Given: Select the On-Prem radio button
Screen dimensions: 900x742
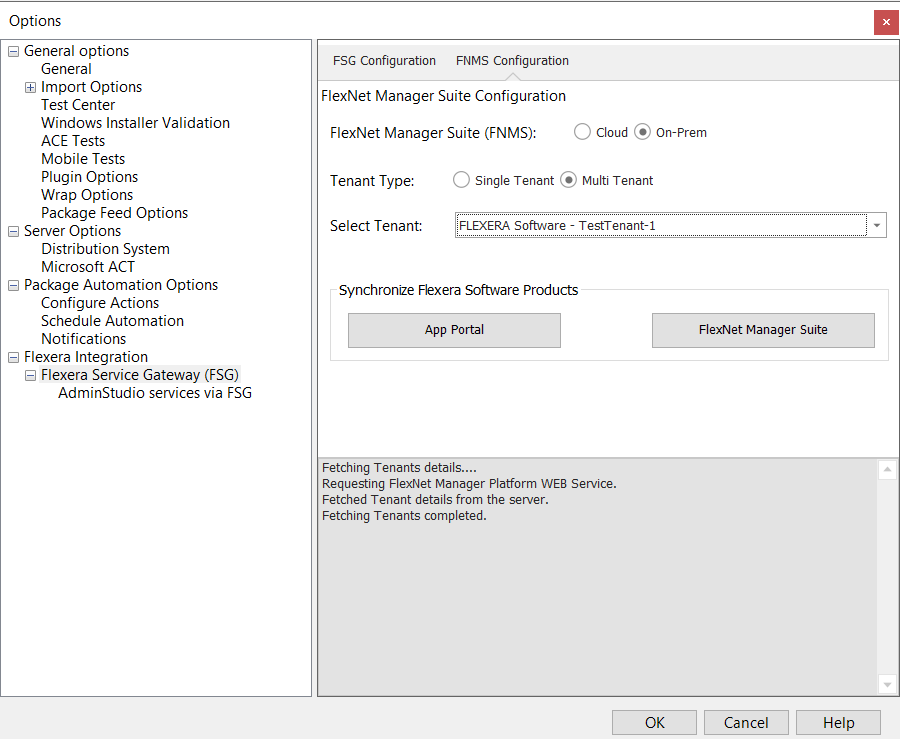Looking at the screenshot, I should point(643,132).
